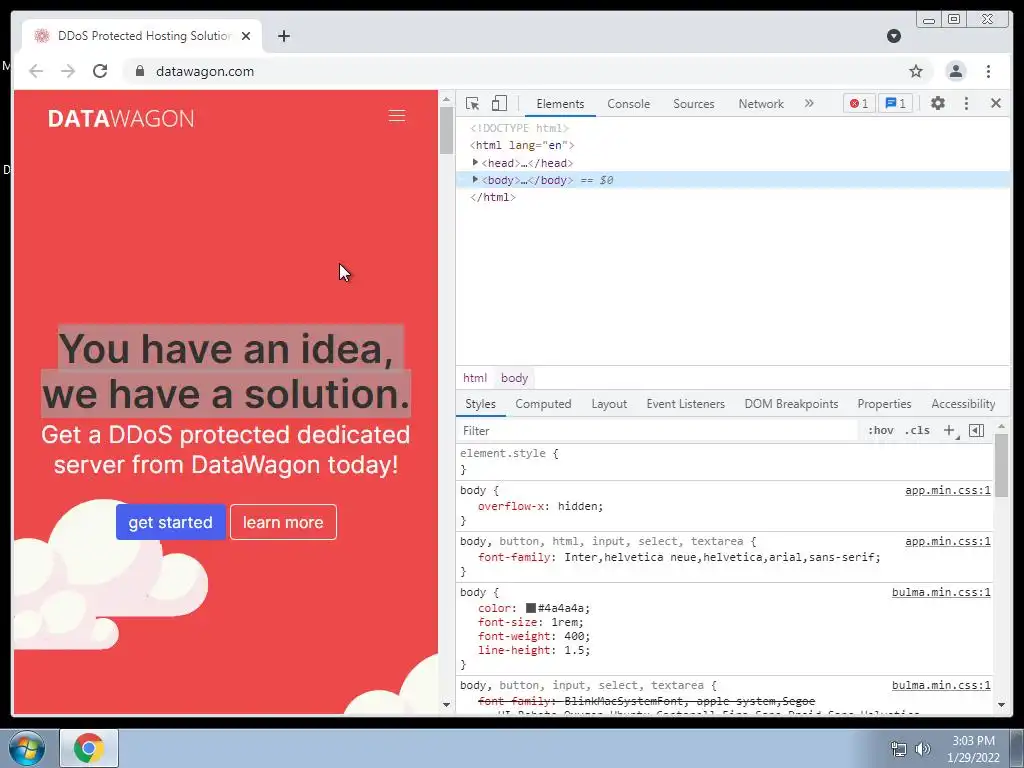
Task: Open the Layout pane tab
Action: (x=609, y=404)
